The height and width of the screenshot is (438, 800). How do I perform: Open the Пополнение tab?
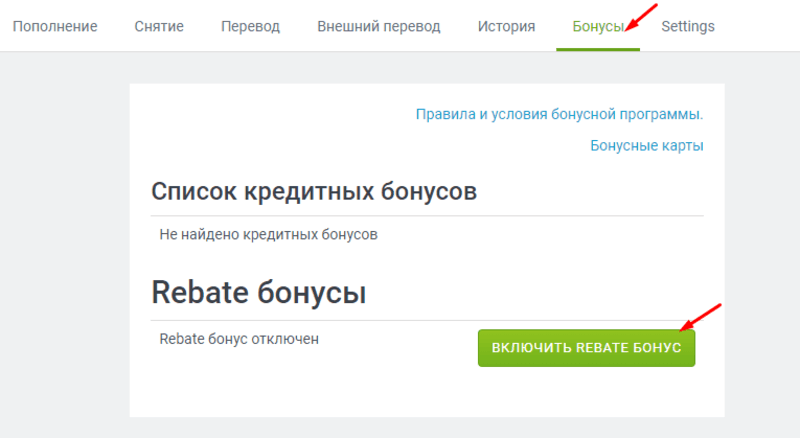pyautogui.click(x=55, y=26)
